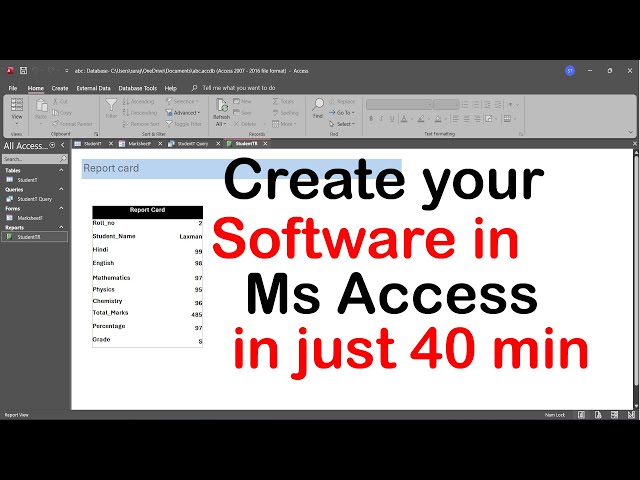Screen dimensions: 640x480
Task: Collapse the Tables group in navigation pane
Action: 61,170
